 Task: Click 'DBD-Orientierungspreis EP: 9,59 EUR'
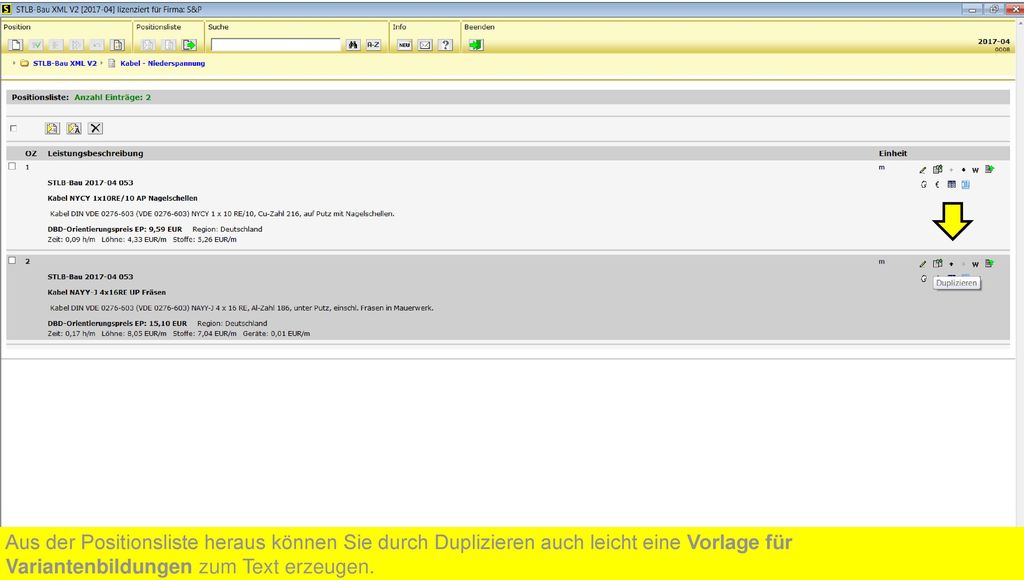click(115, 229)
